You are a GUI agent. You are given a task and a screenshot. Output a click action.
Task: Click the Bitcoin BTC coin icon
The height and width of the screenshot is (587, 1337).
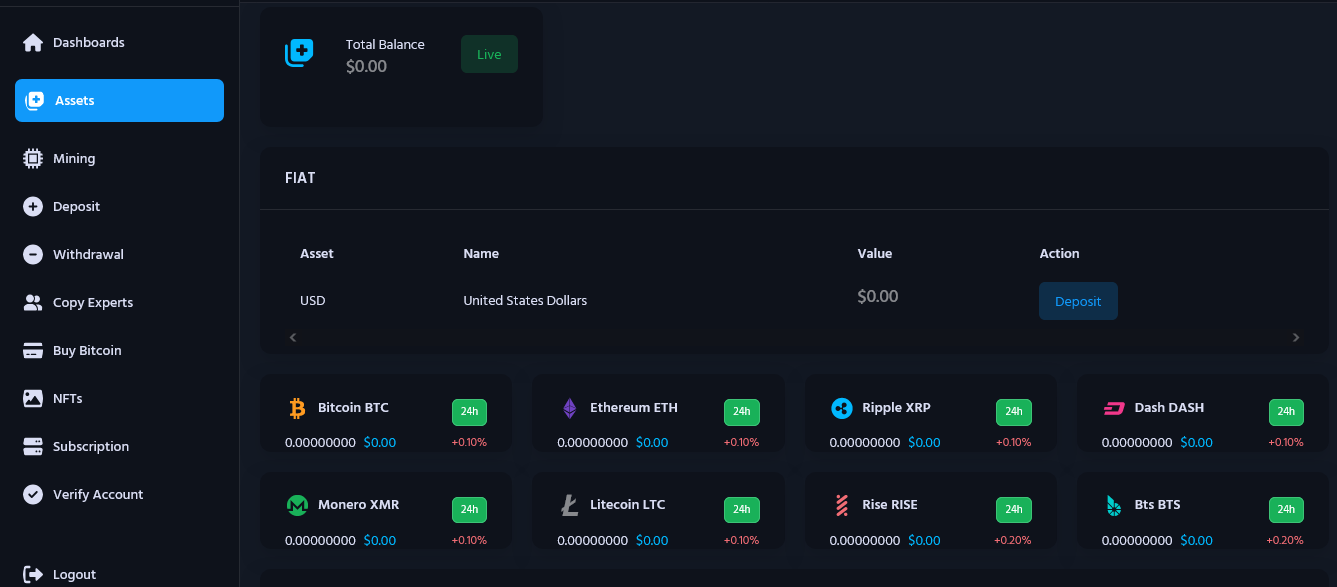coord(296,408)
